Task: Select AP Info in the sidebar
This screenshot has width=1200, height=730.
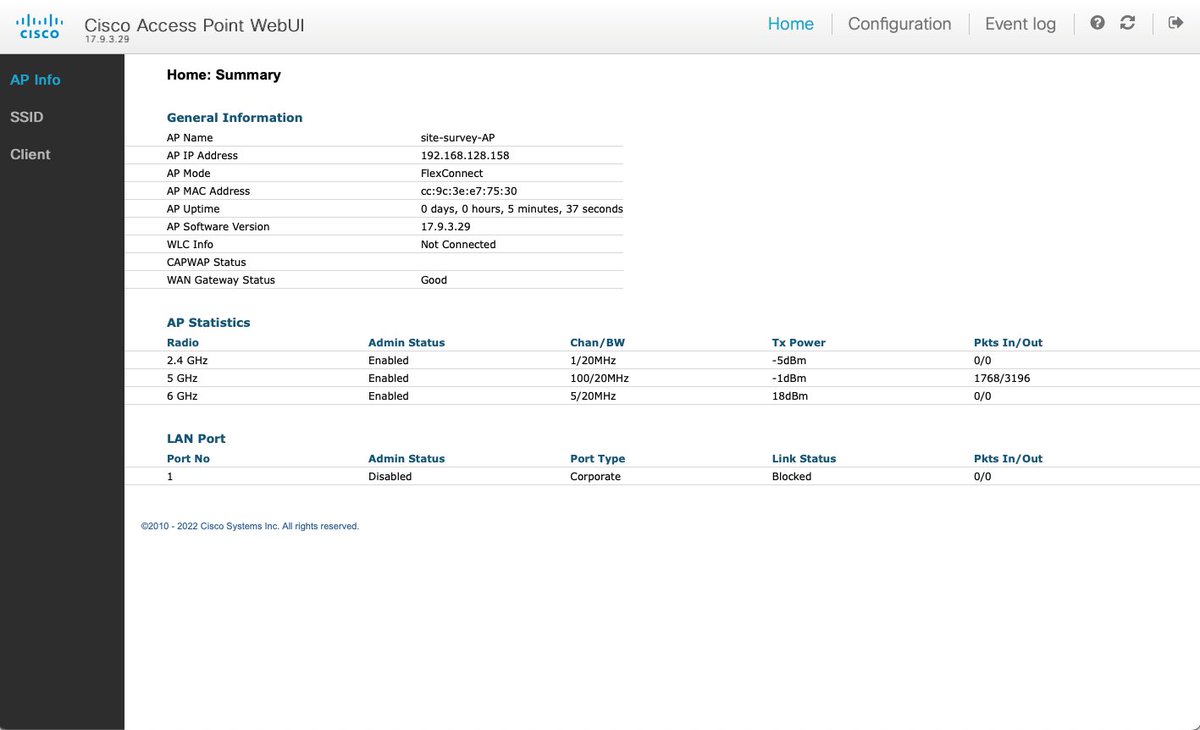Action: pos(35,80)
